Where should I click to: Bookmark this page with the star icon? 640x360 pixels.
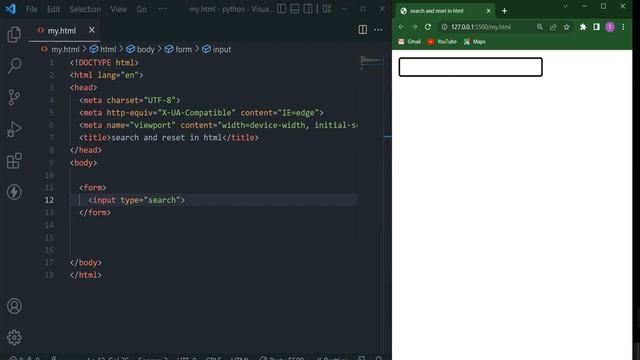pos(567,27)
